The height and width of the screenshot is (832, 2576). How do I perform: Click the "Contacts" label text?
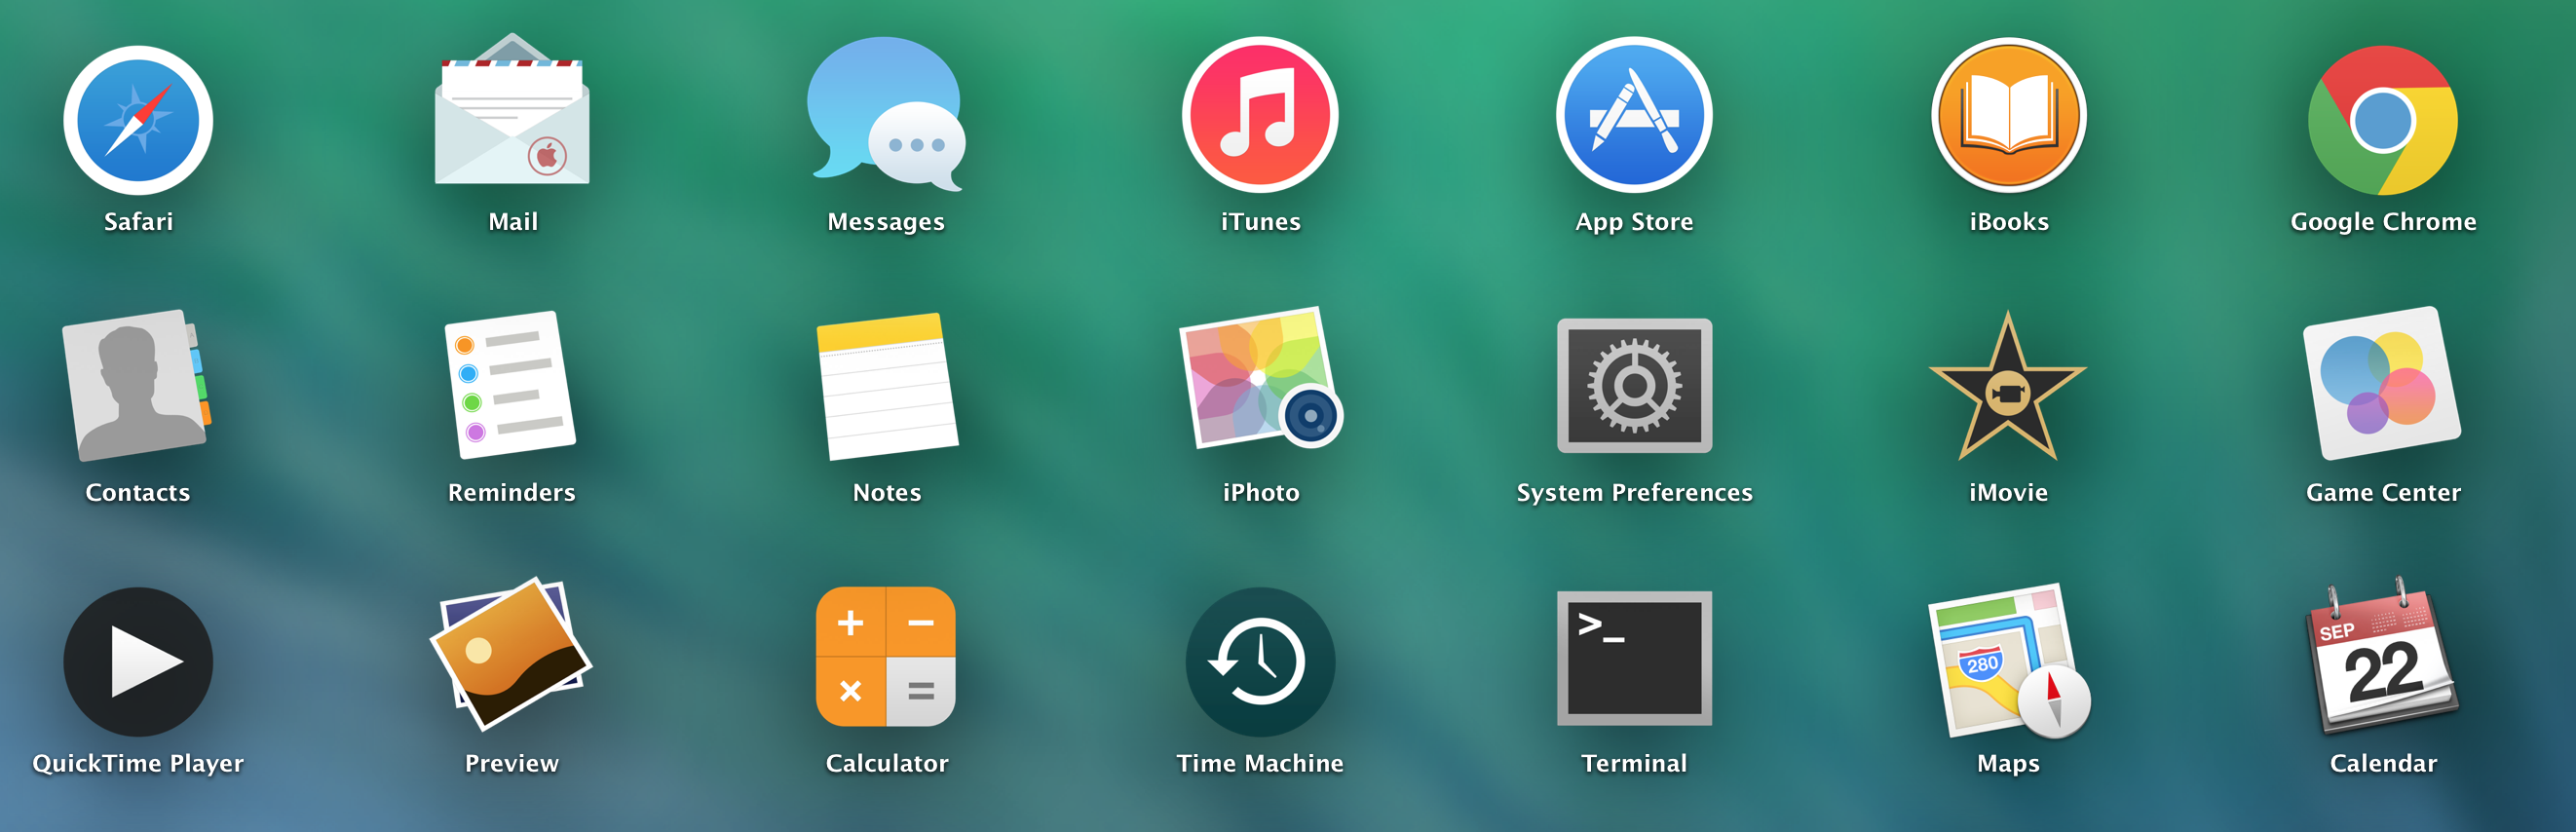(x=138, y=493)
